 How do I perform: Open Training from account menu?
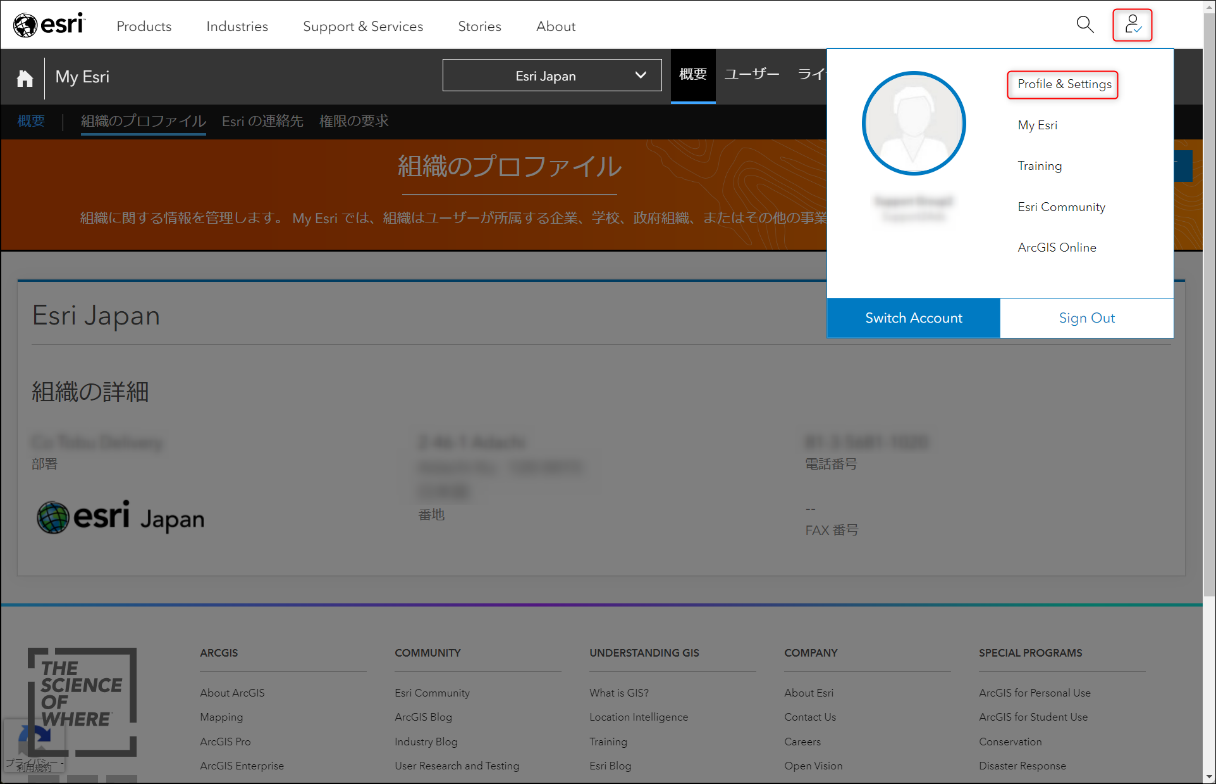pyautogui.click(x=1040, y=166)
